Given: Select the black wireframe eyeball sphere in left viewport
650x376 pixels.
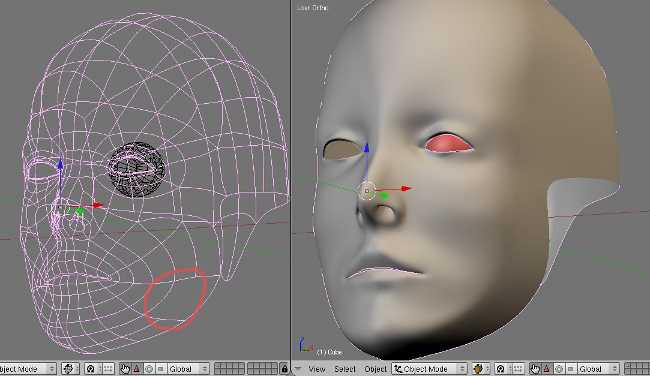Looking at the screenshot, I should point(136,170).
